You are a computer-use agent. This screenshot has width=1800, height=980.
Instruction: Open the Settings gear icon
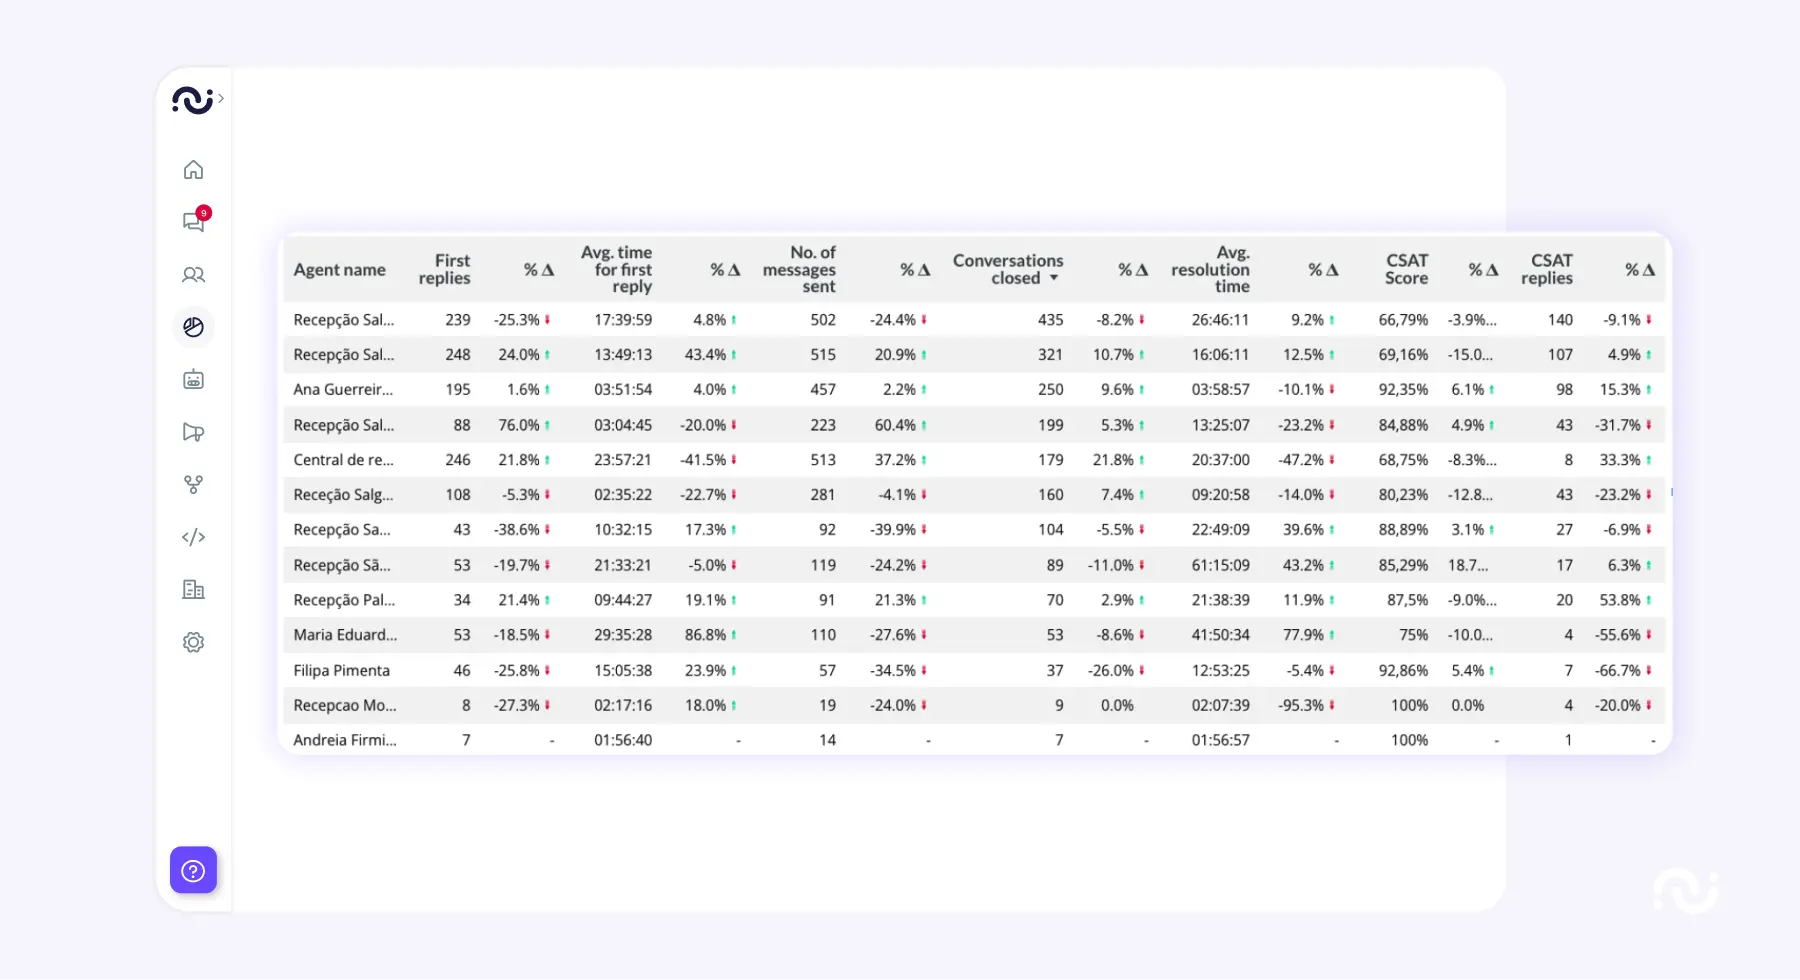coord(193,642)
